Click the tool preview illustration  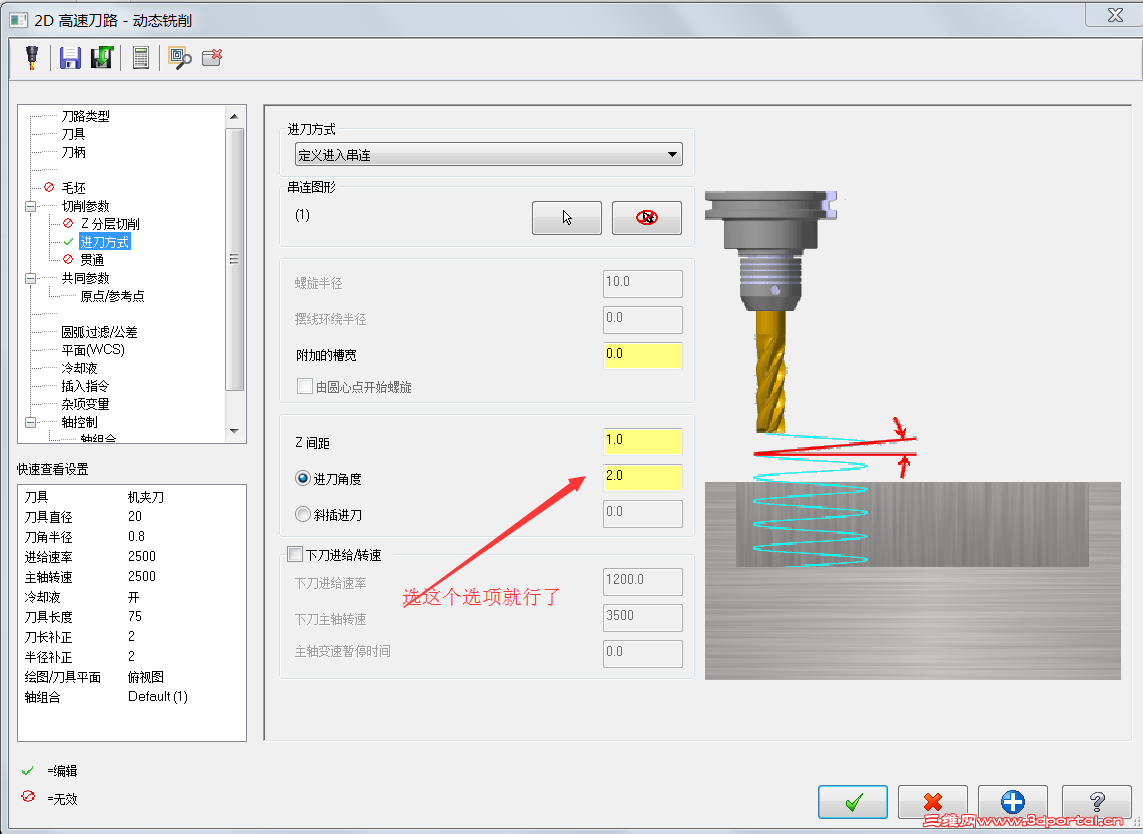tap(913, 434)
